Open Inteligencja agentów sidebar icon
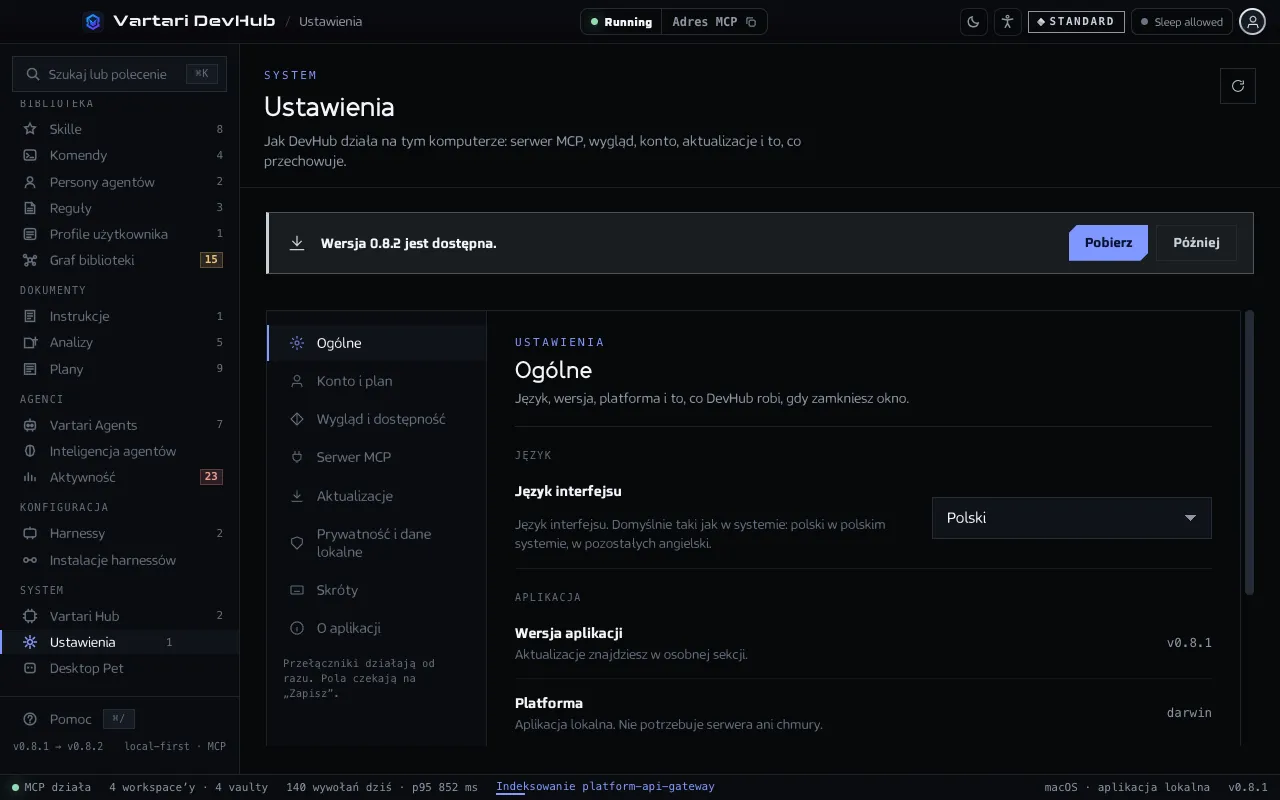Image resolution: width=1280 pixels, height=800 pixels. point(30,451)
